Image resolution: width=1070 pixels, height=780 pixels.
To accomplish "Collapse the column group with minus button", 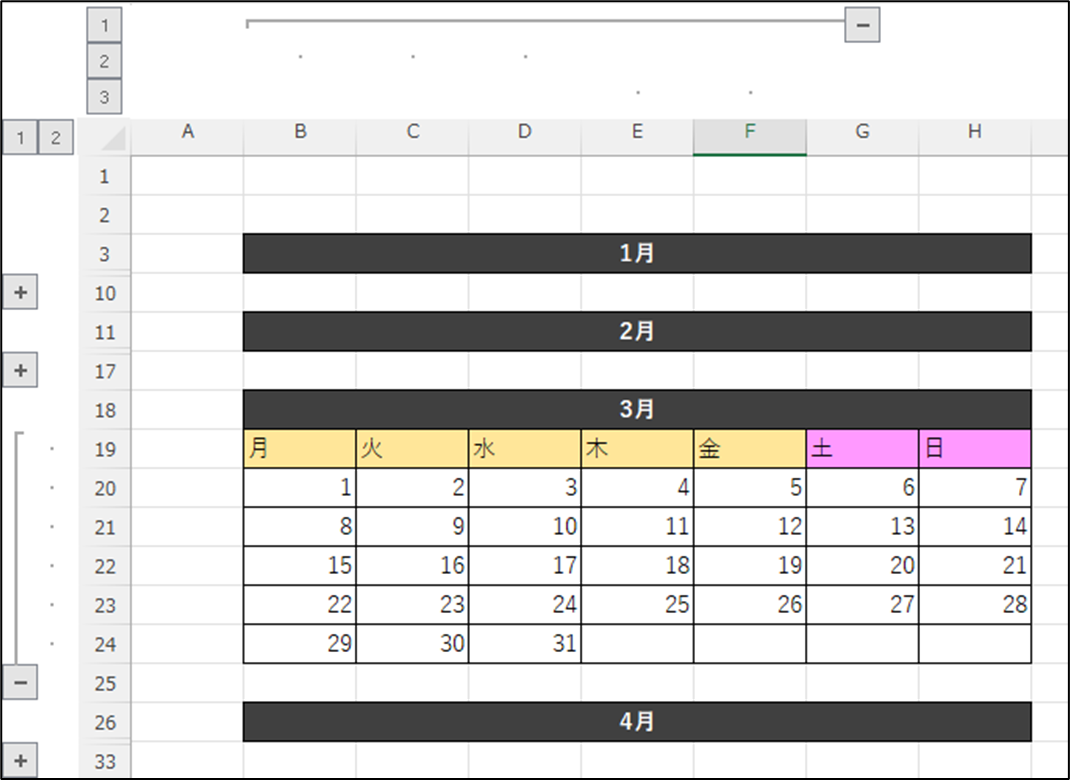I will click(861, 24).
